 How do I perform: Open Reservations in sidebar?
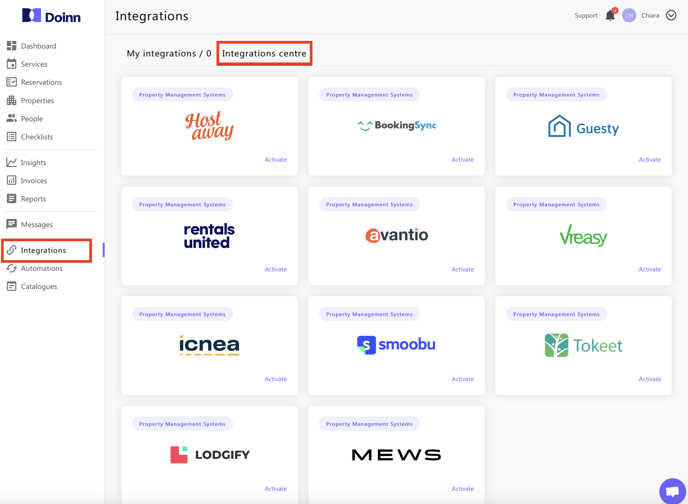(x=42, y=82)
